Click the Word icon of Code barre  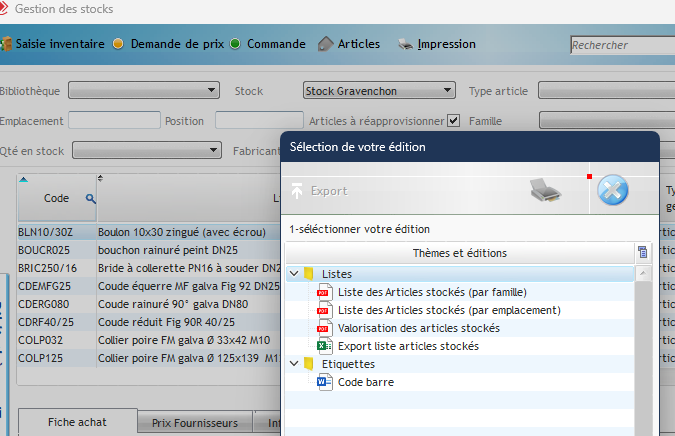click(325, 382)
